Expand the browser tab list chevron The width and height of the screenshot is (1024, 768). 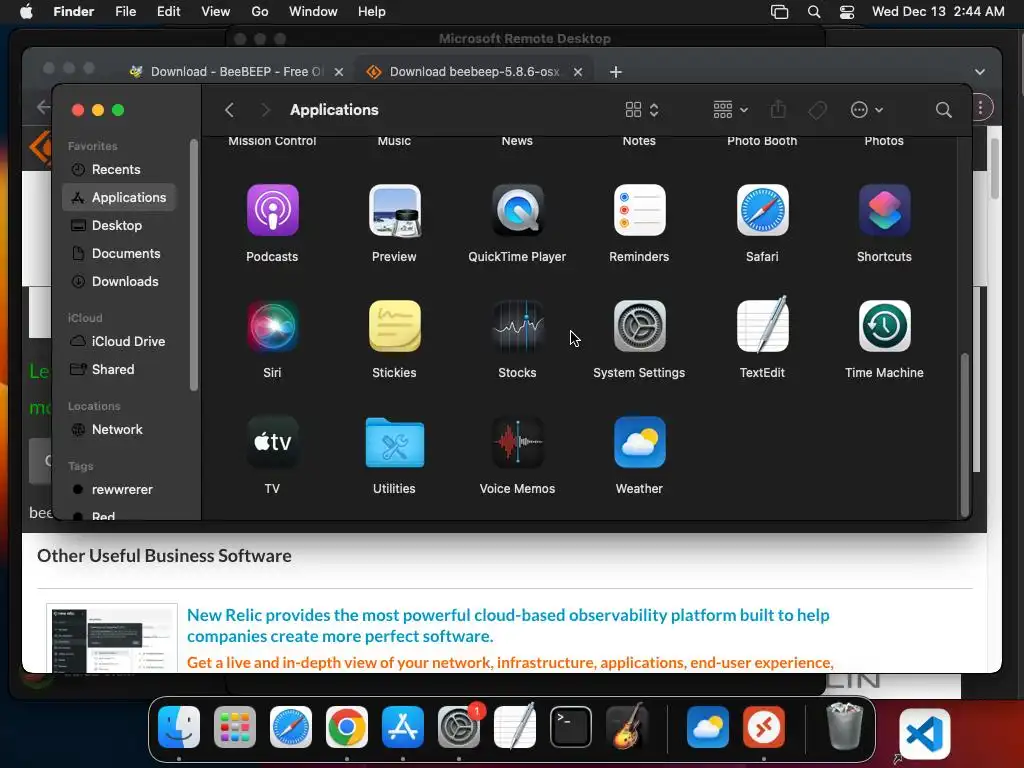(x=980, y=72)
